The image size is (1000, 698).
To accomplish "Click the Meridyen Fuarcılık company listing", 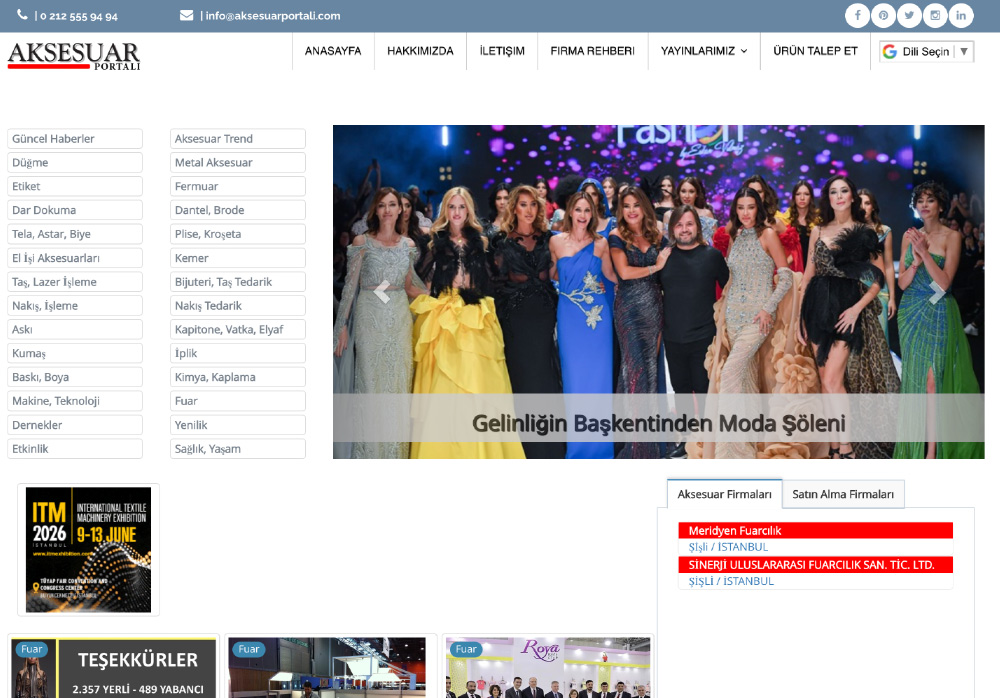I will point(735,531).
